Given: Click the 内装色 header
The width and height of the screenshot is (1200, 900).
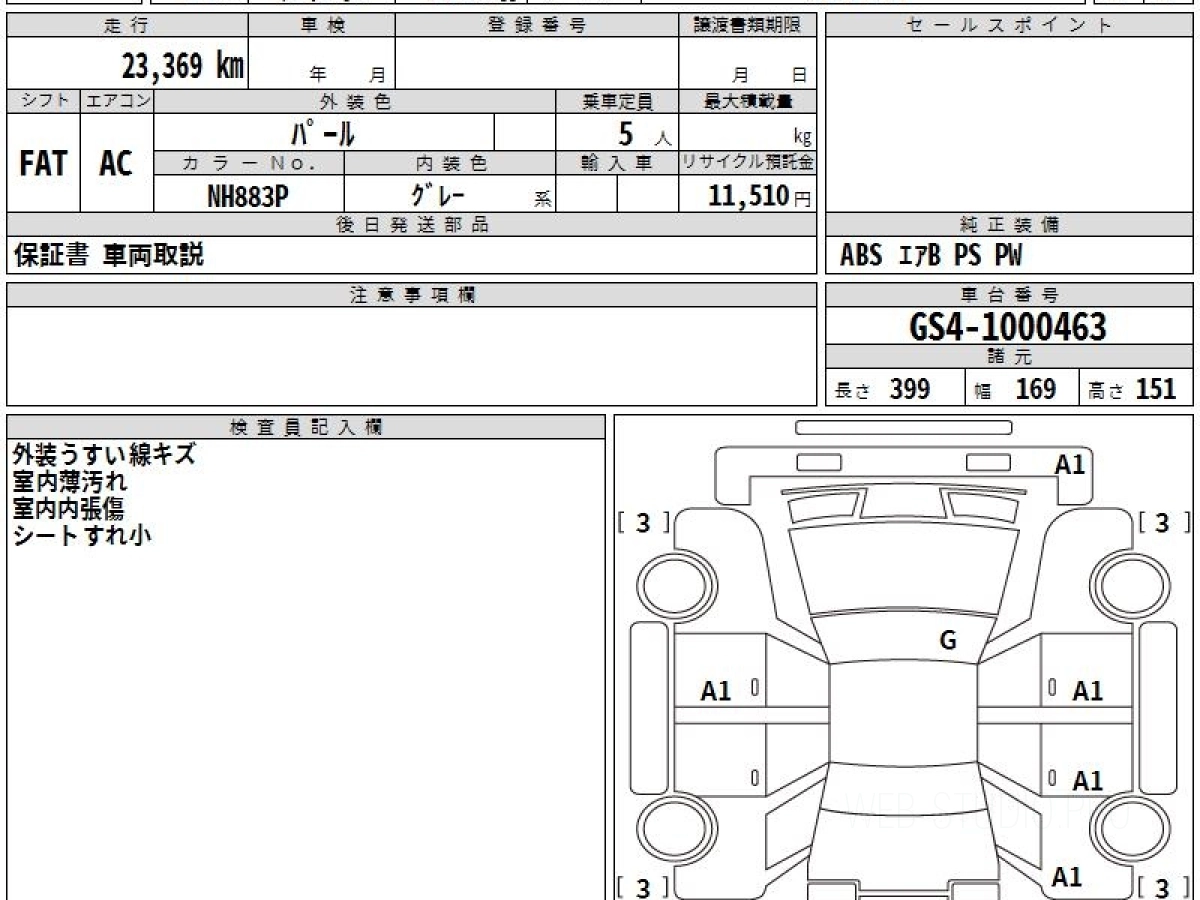Looking at the screenshot, I should pyautogui.click(x=450, y=163).
